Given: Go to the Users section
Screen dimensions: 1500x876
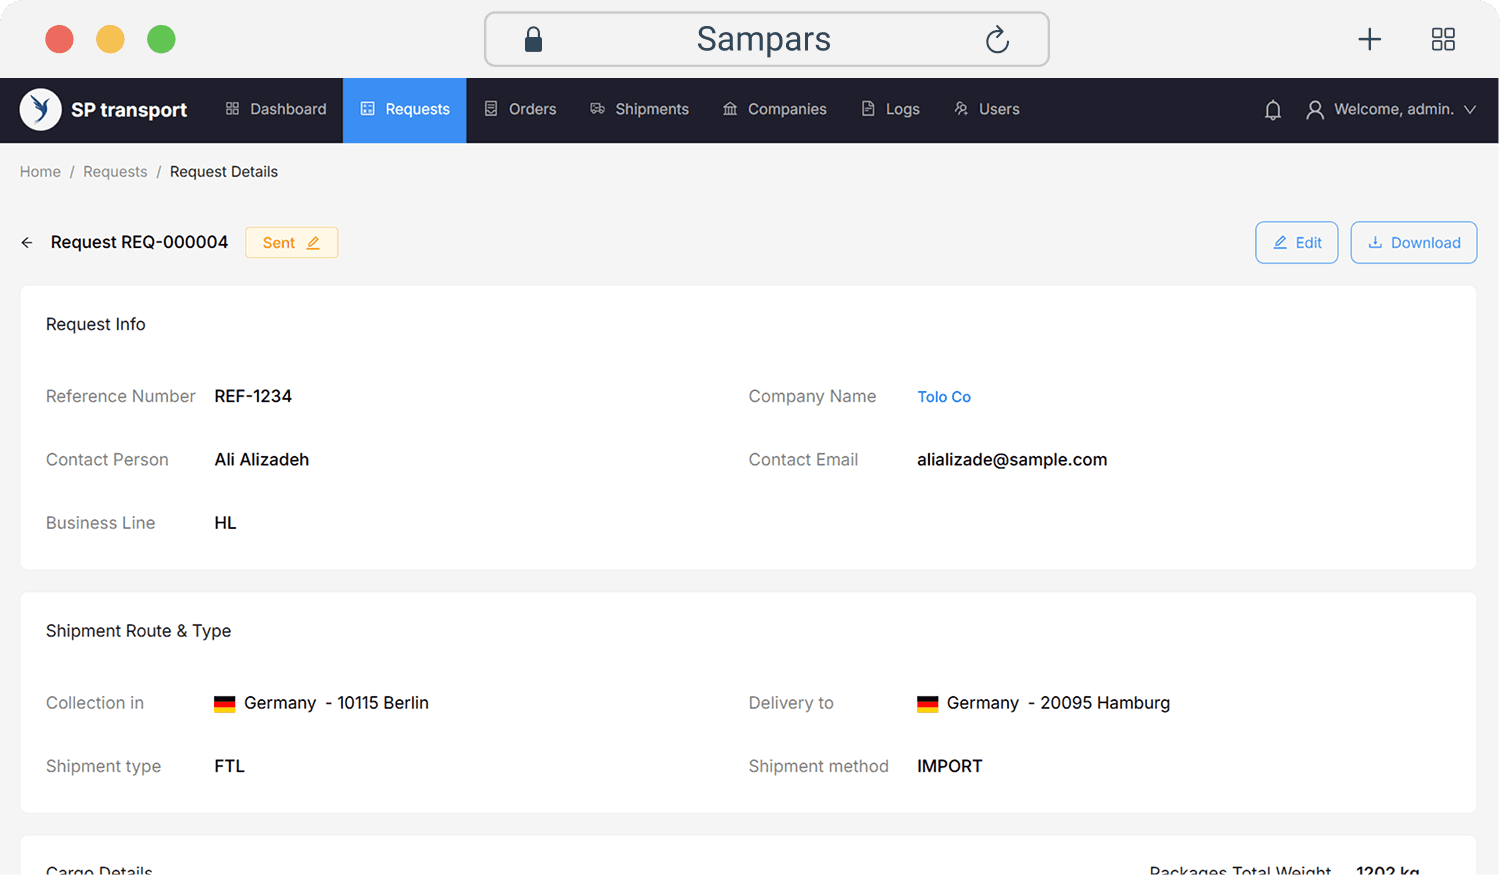Looking at the screenshot, I should point(987,109).
